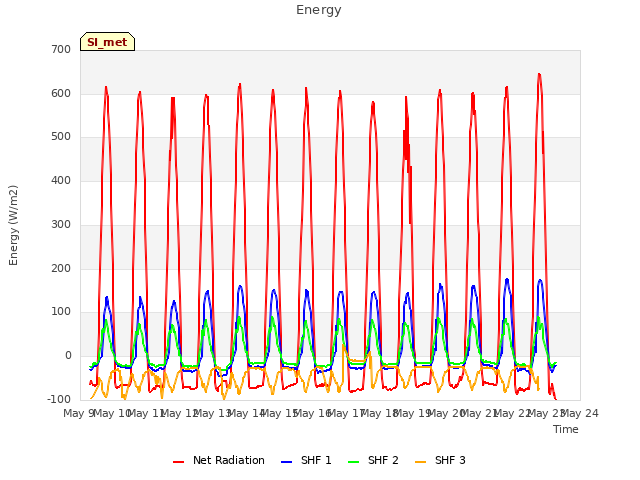
Task: Click the Net Radiation peak on May 22
Action: coord(507,87)
